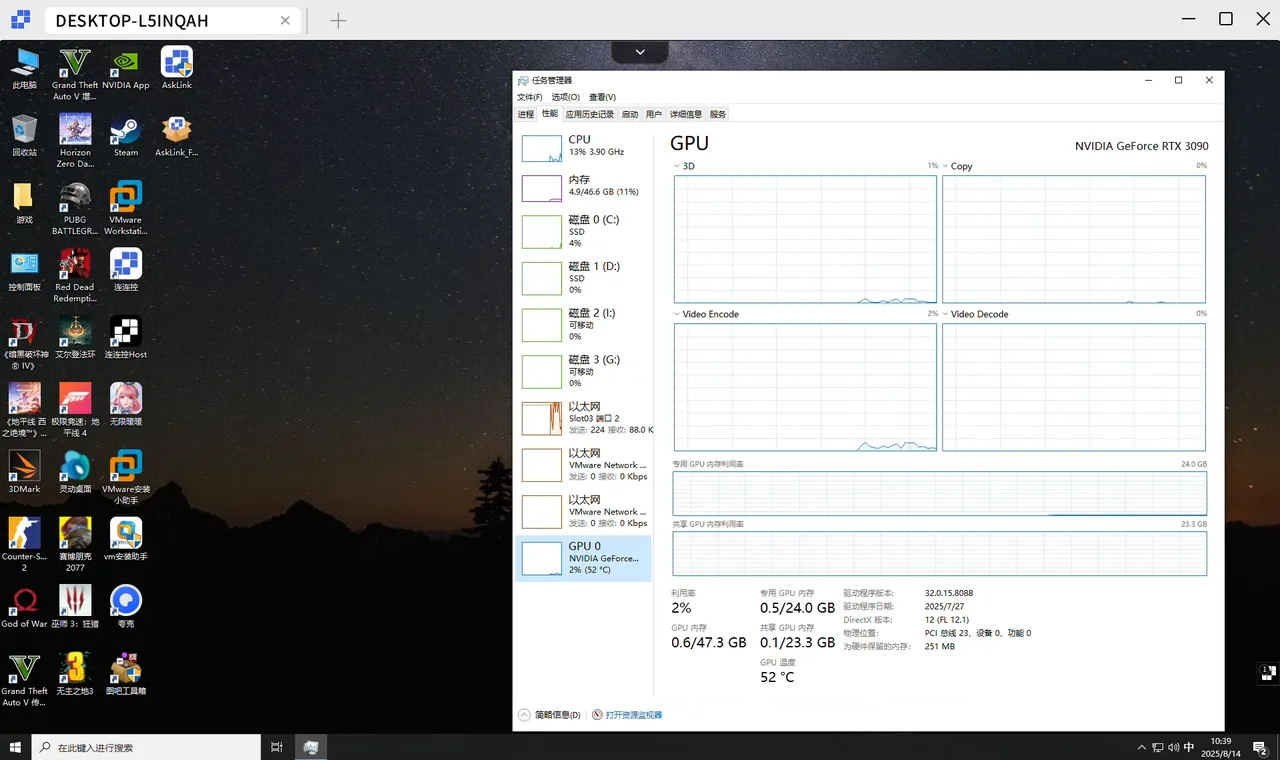Click the 打开资源监视器 link
1280x760 pixels.
[634, 715]
